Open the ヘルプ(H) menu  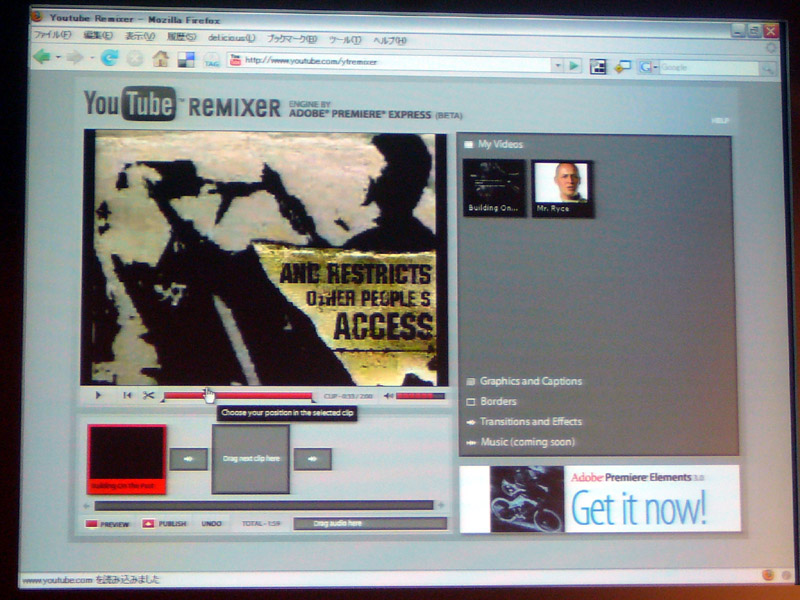click(390, 40)
